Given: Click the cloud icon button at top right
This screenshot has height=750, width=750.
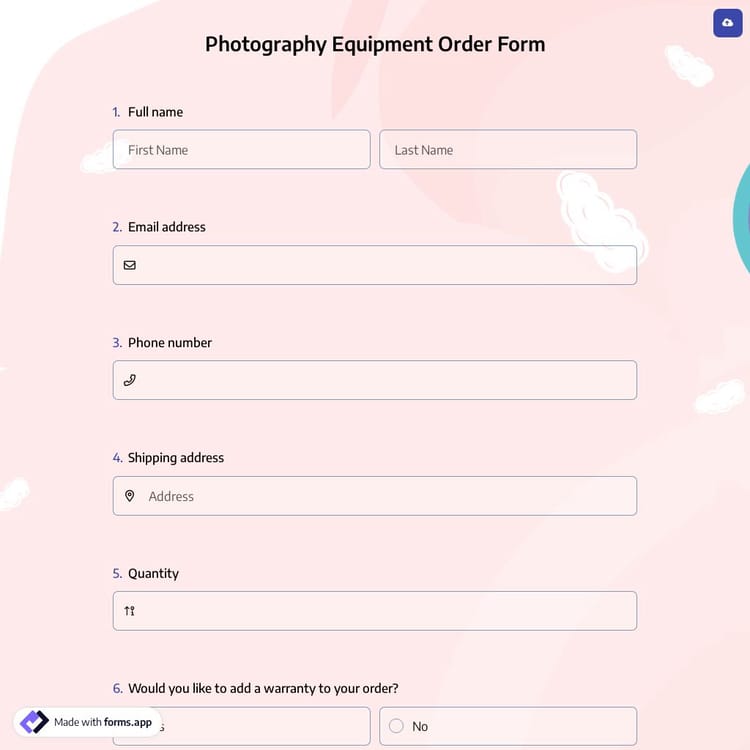Looking at the screenshot, I should 727,24.
